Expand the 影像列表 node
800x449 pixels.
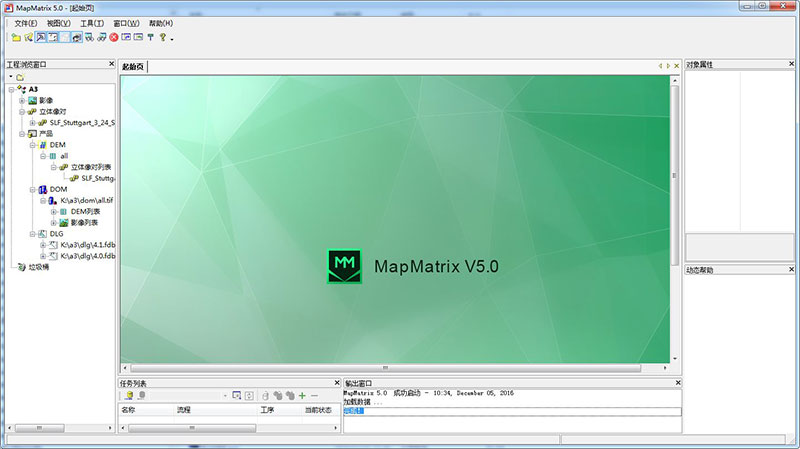[x=54, y=223]
